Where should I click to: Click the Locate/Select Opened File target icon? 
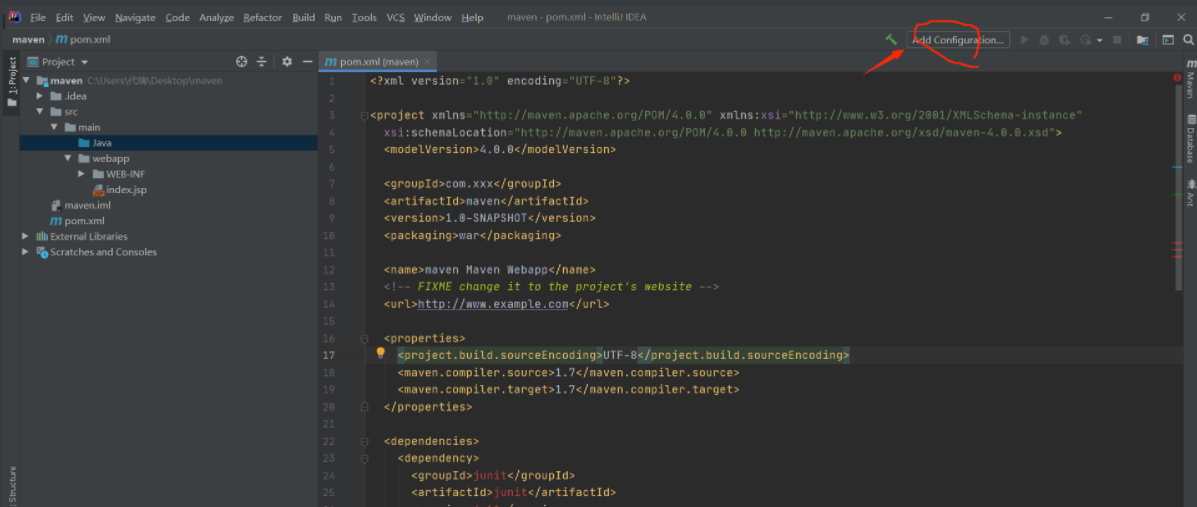[242, 62]
